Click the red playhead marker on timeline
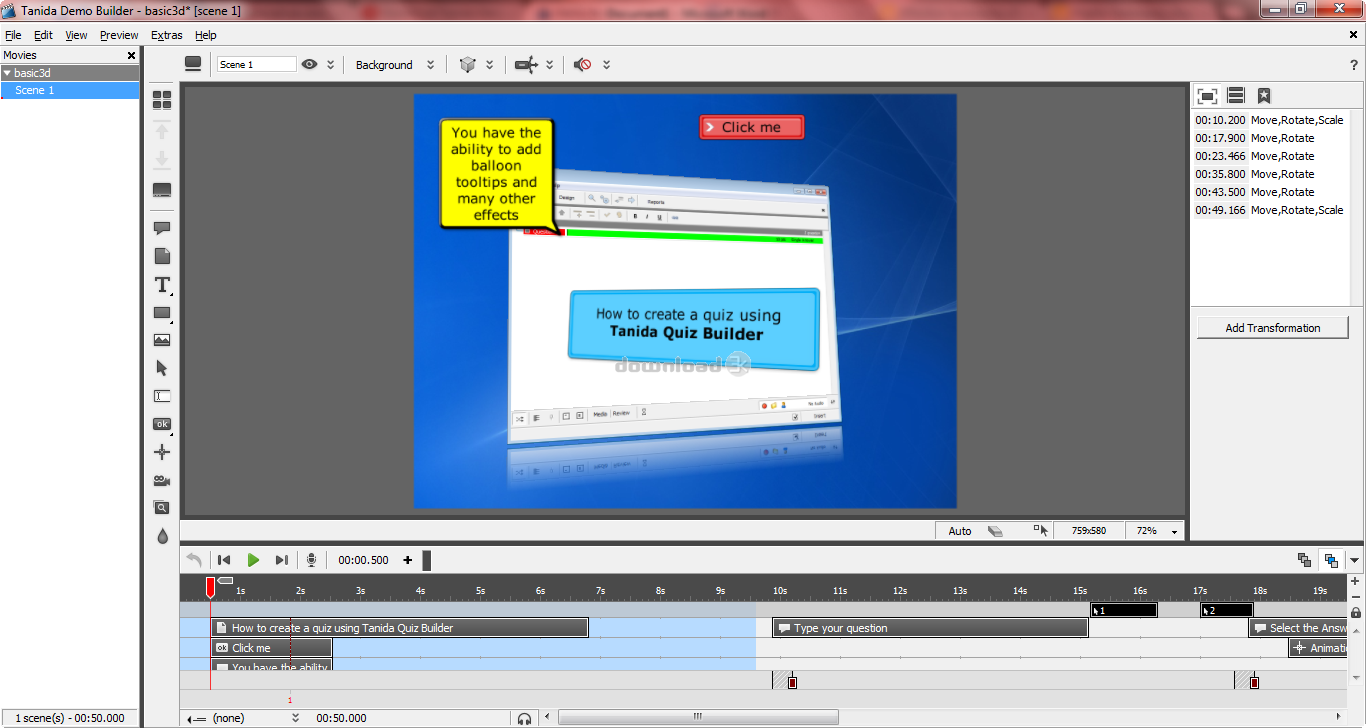1366x728 pixels. pos(210,587)
